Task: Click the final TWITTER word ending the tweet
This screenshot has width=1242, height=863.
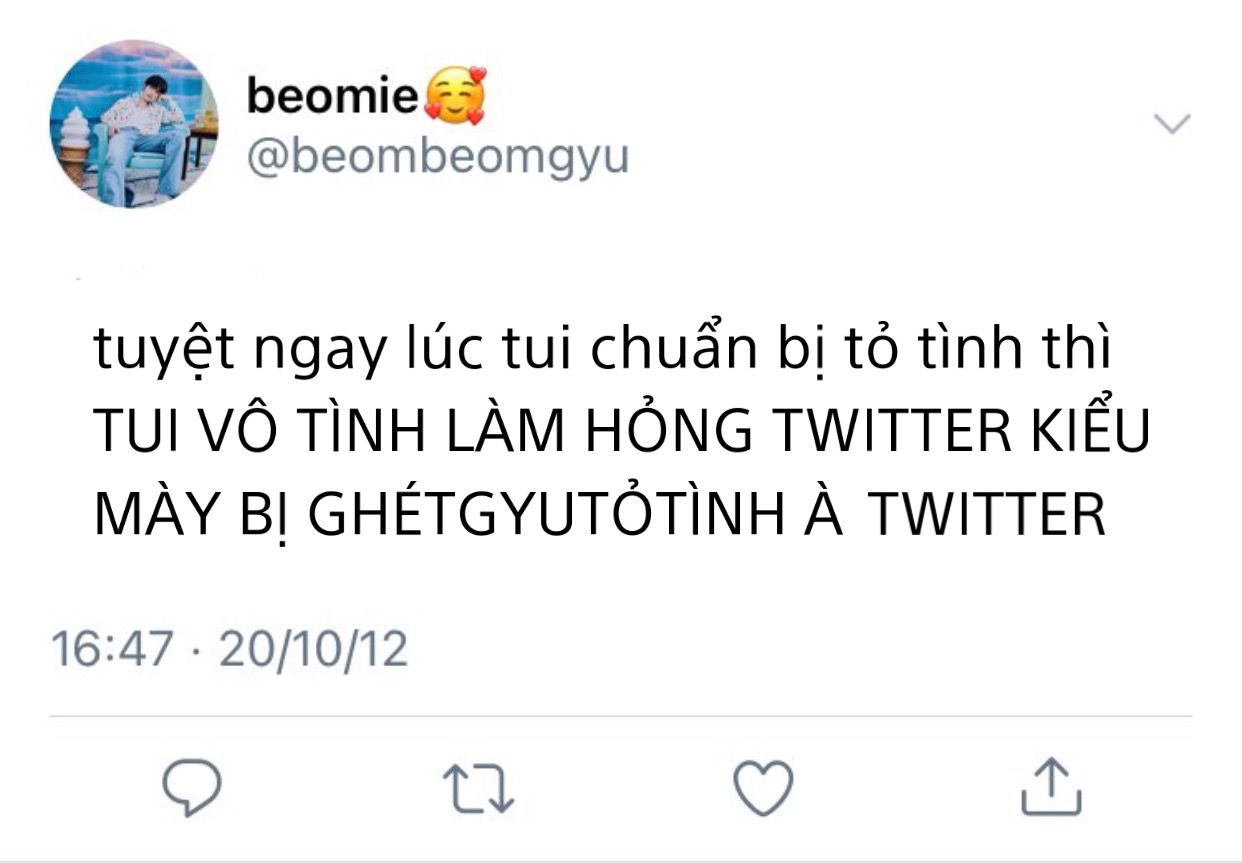Action: (x=985, y=516)
